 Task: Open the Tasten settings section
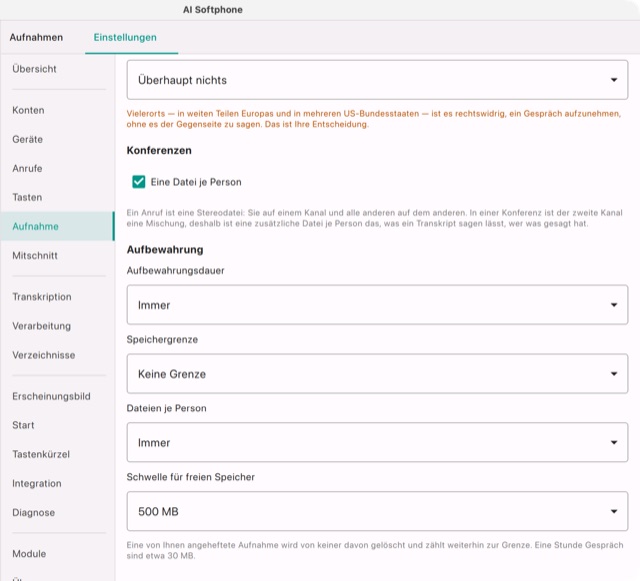[x=57, y=197]
